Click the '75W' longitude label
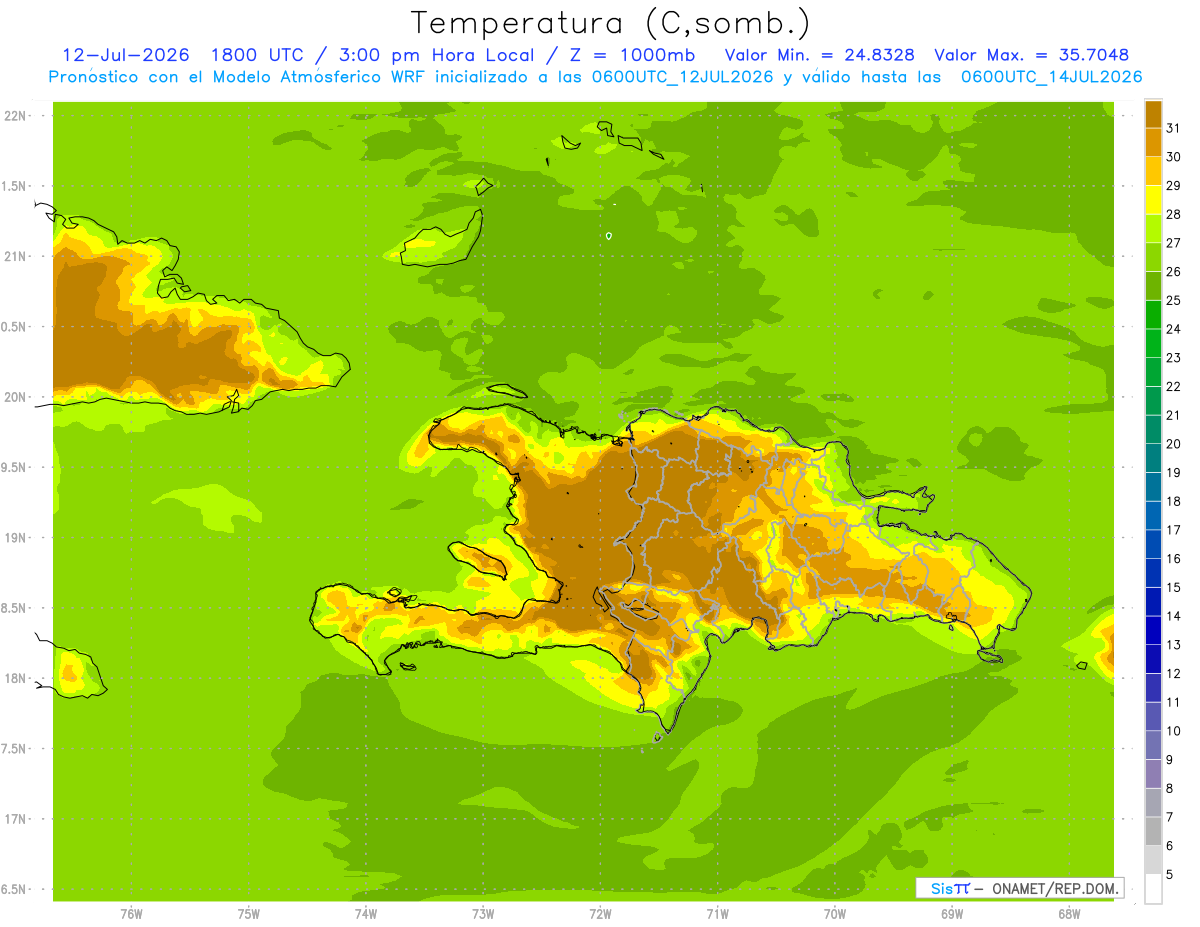This screenshot has height=927, width=1200. coord(249,913)
